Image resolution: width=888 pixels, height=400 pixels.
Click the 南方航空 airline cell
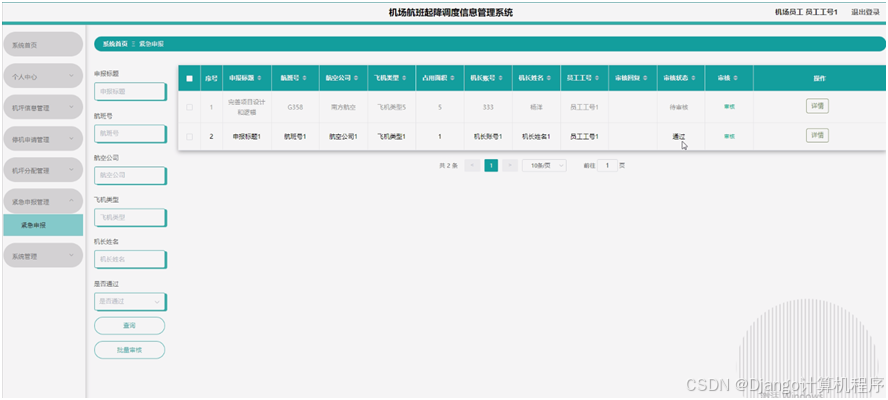tap(343, 107)
